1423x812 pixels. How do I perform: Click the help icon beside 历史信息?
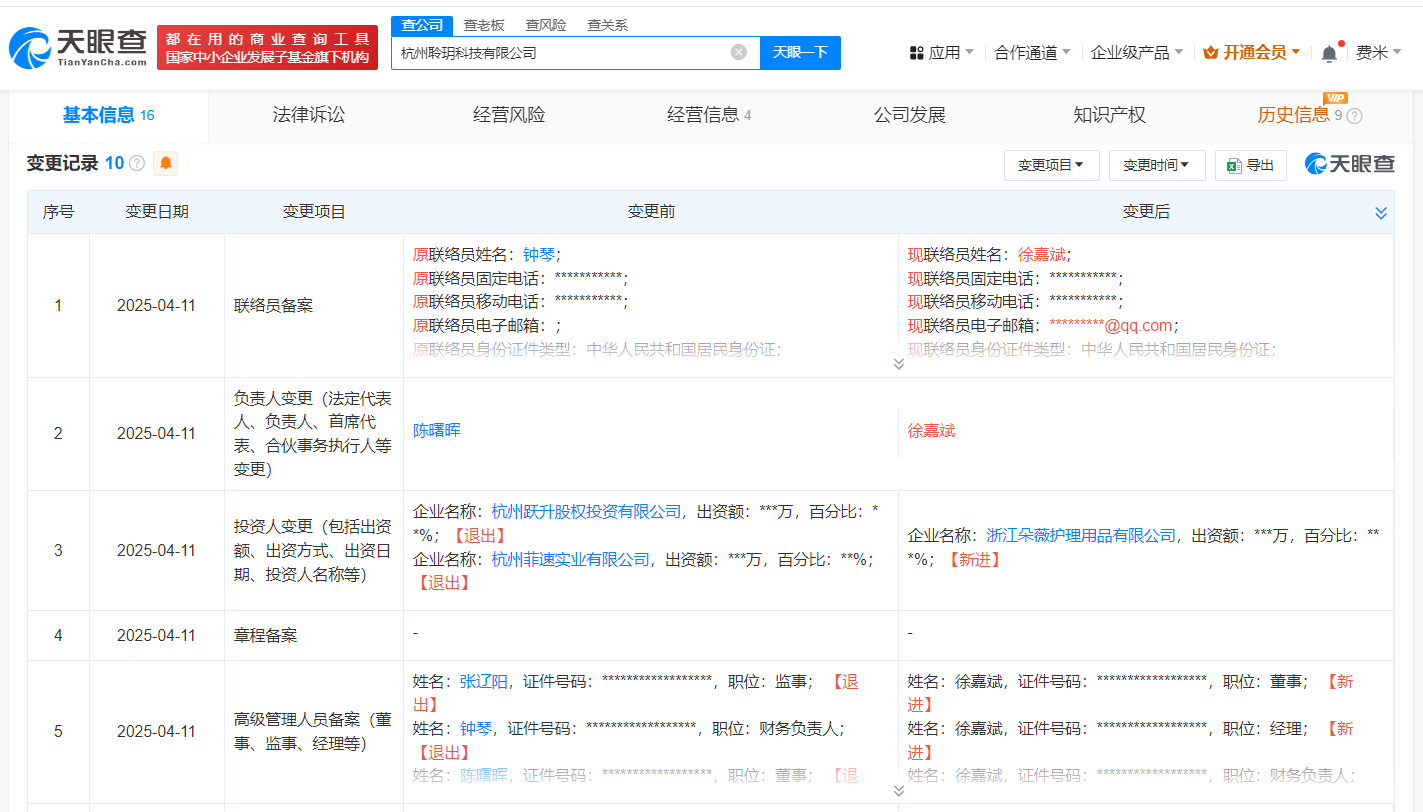tap(1355, 116)
